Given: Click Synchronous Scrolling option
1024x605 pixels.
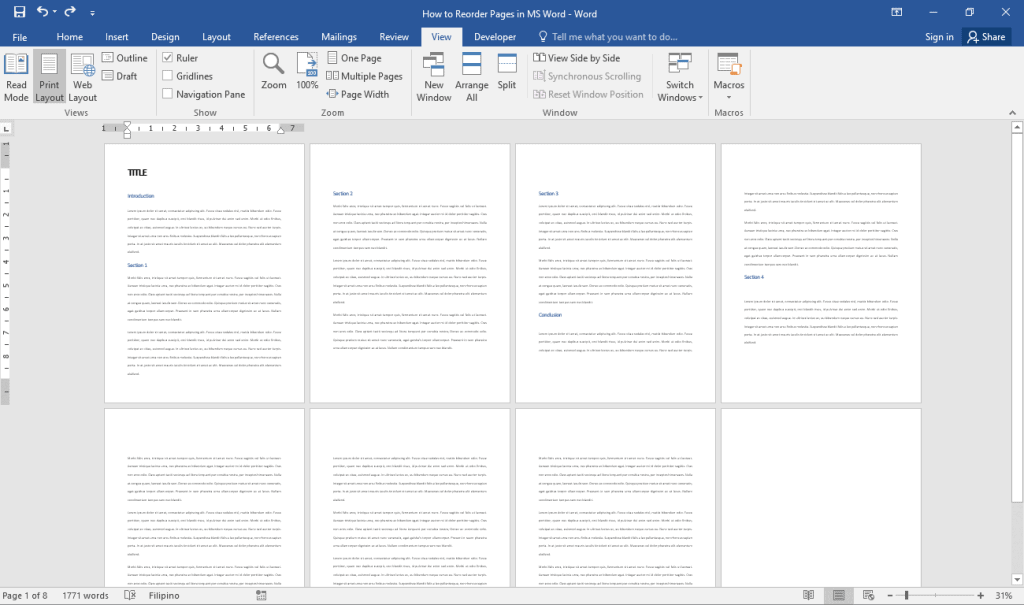Looking at the screenshot, I should pos(587,76).
